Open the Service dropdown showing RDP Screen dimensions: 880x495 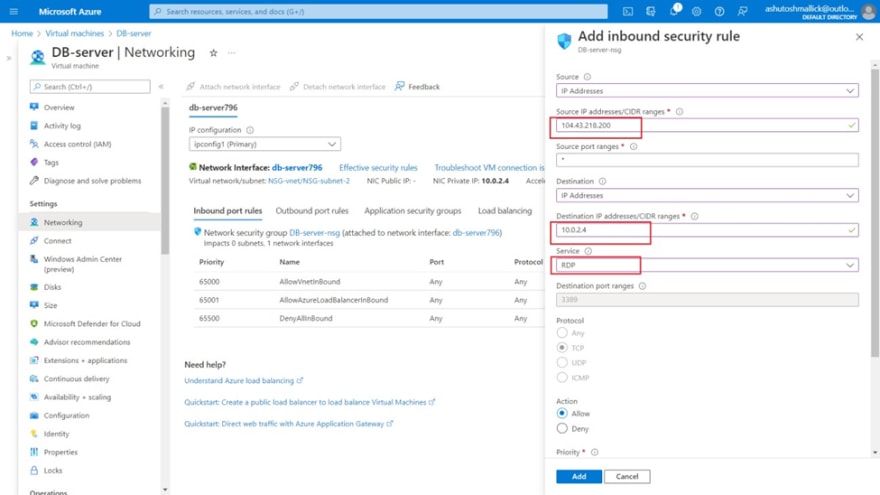[x=707, y=265]
